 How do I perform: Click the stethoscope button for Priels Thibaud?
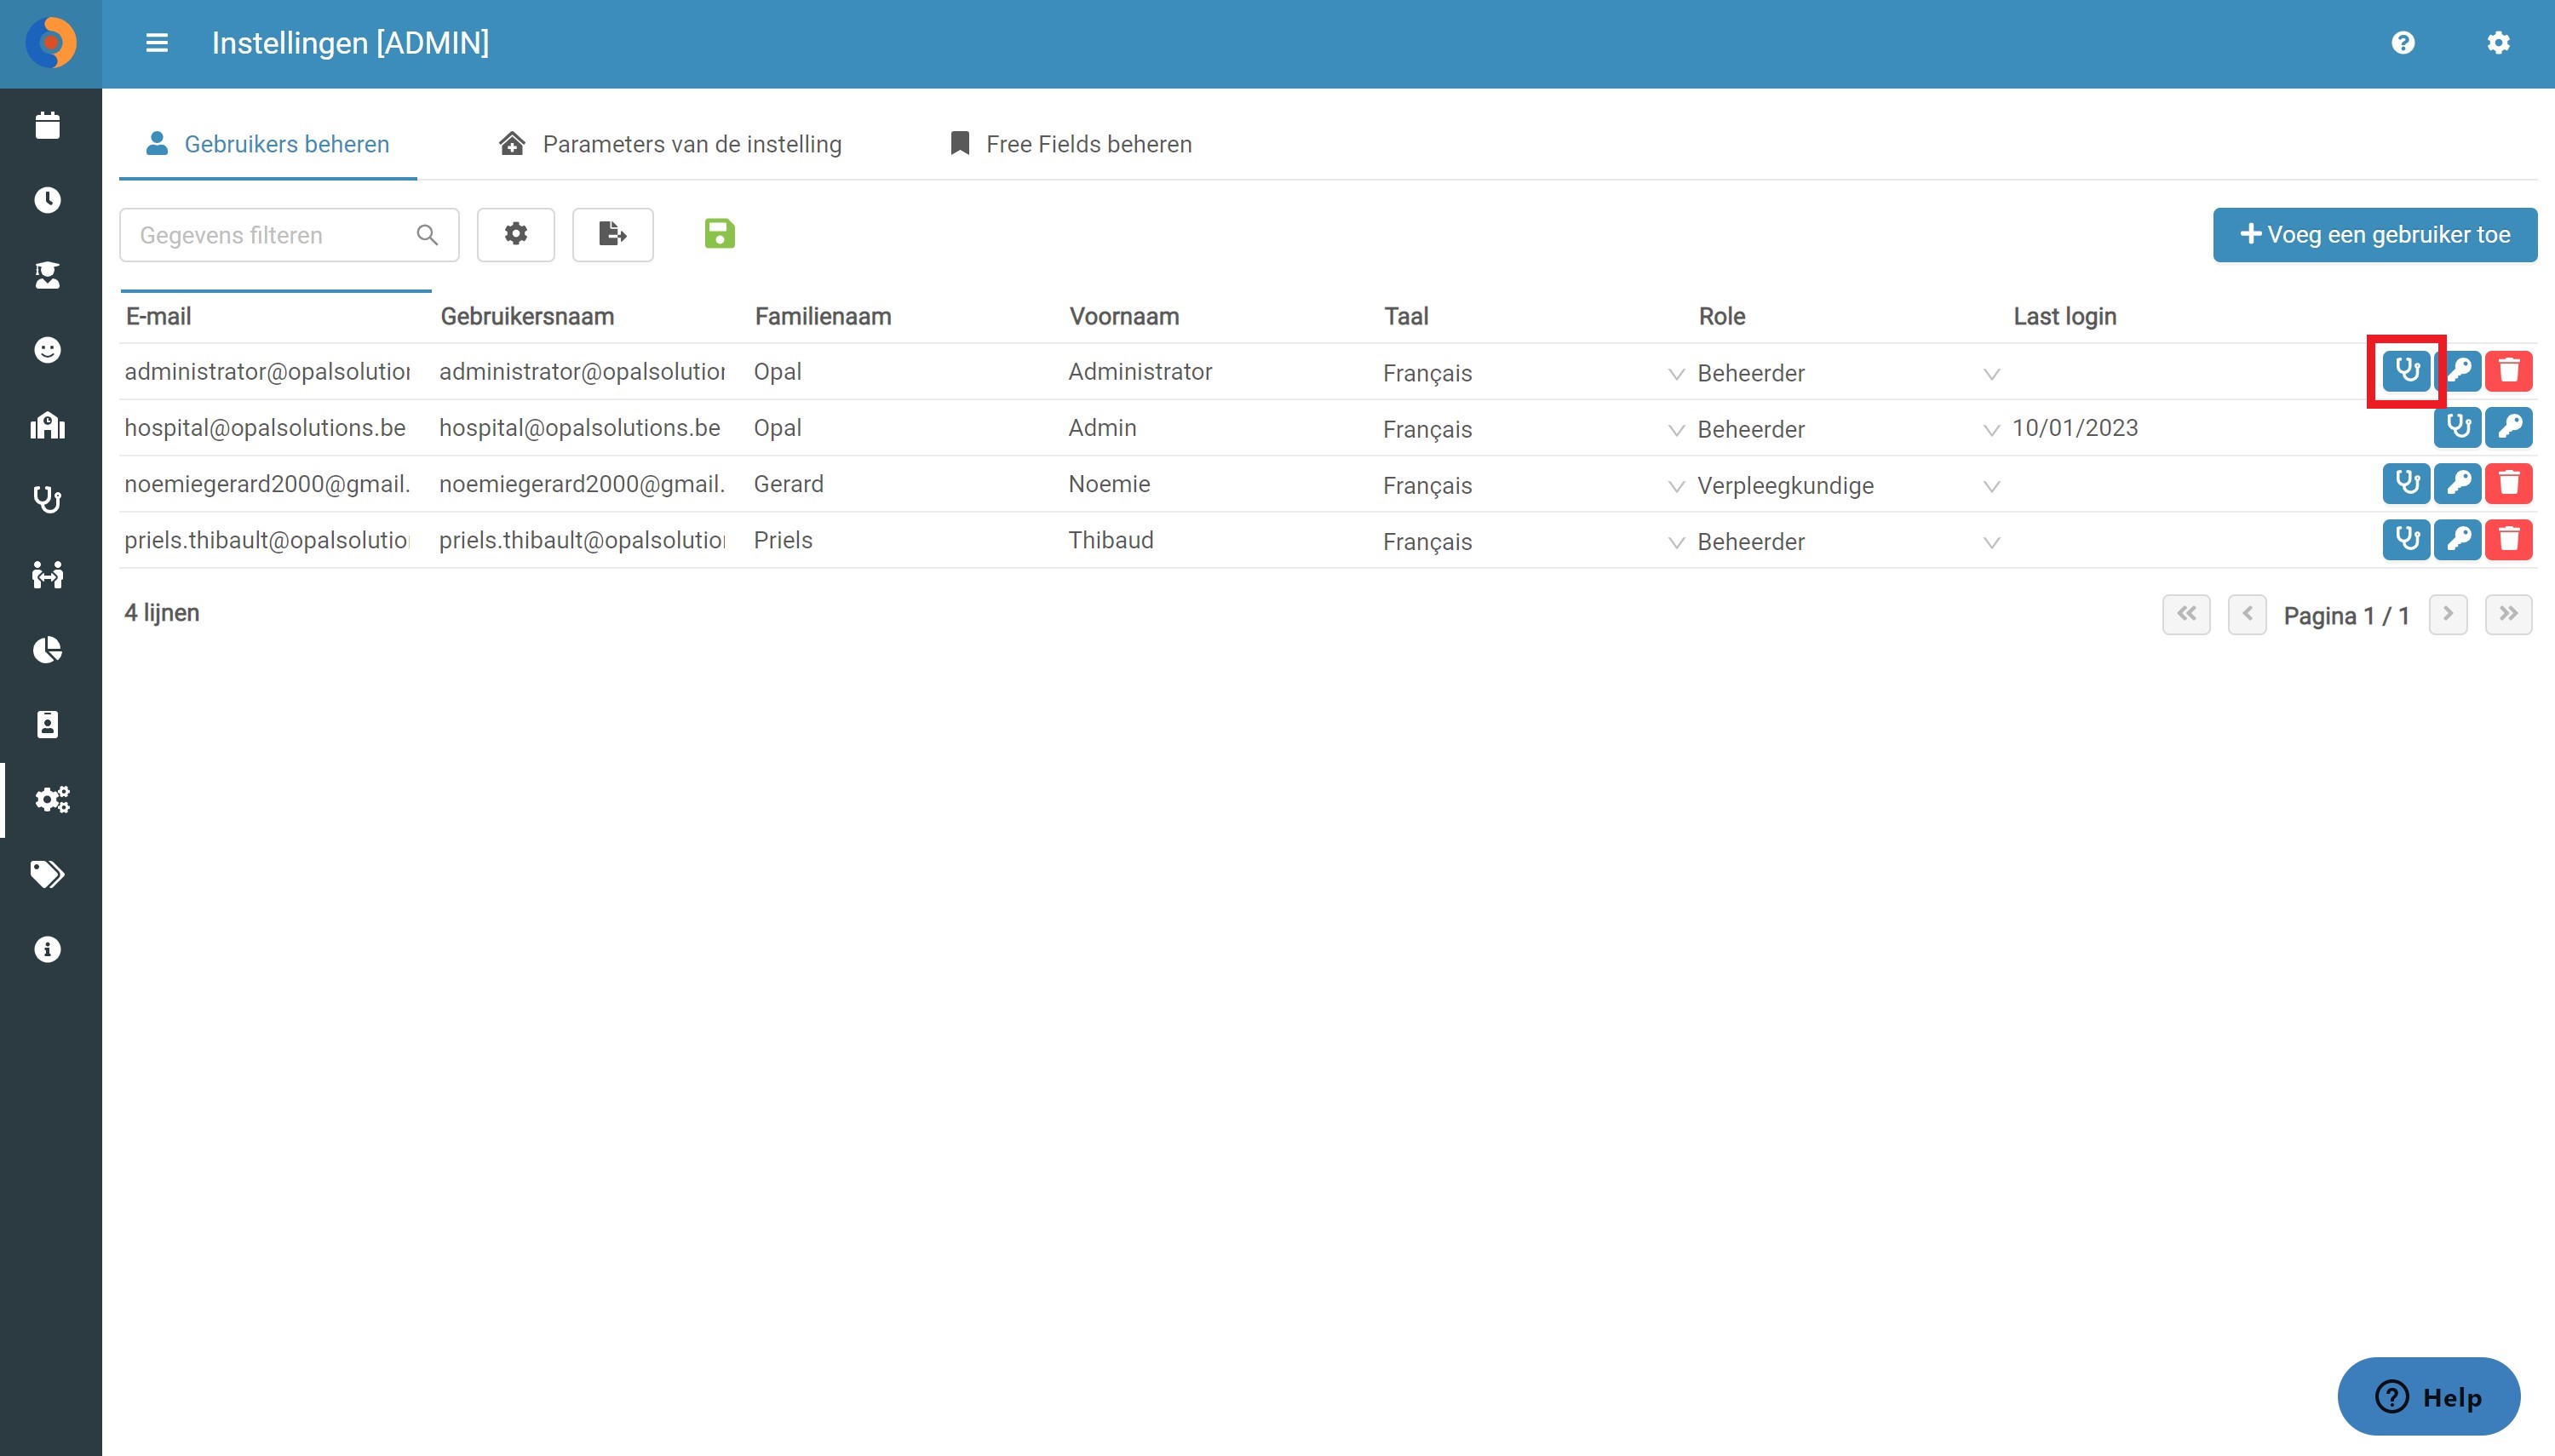[x=2406, y=540]
